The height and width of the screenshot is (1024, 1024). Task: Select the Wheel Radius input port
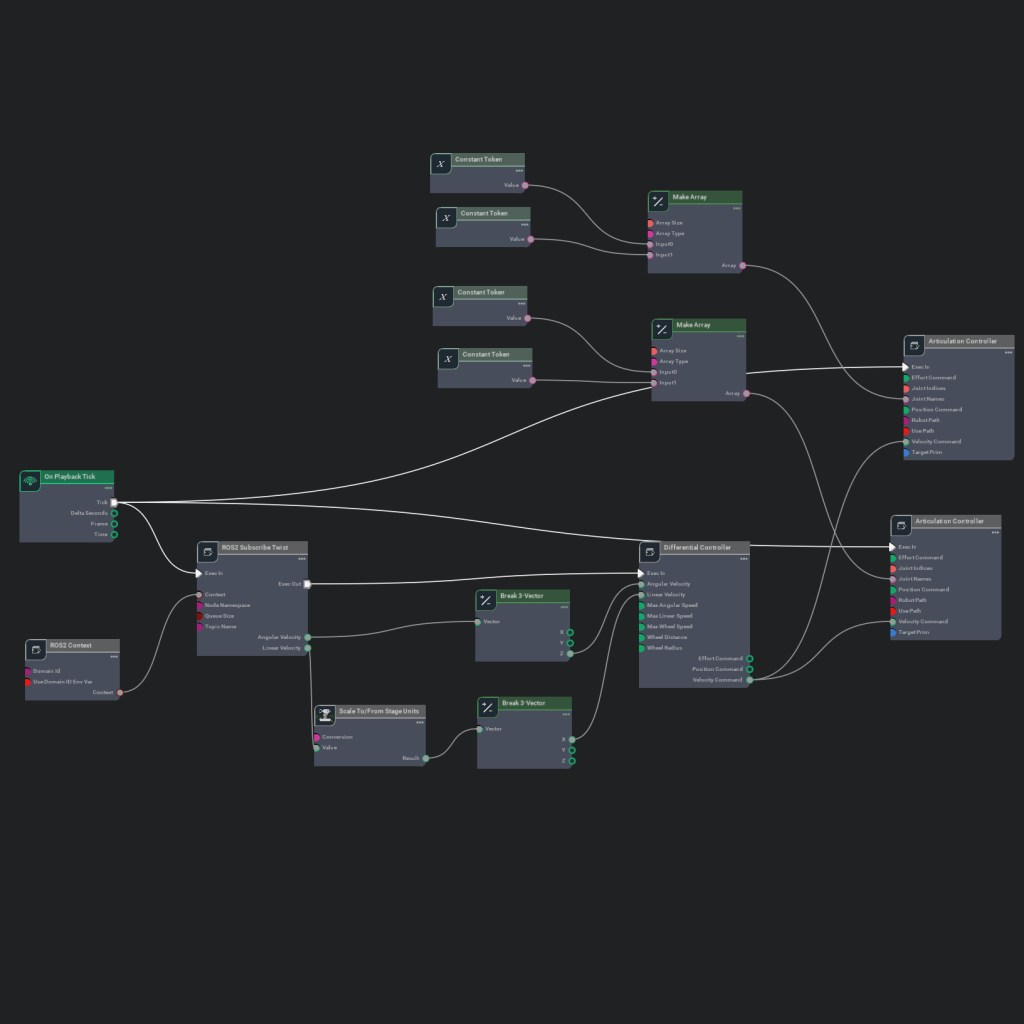642,648
